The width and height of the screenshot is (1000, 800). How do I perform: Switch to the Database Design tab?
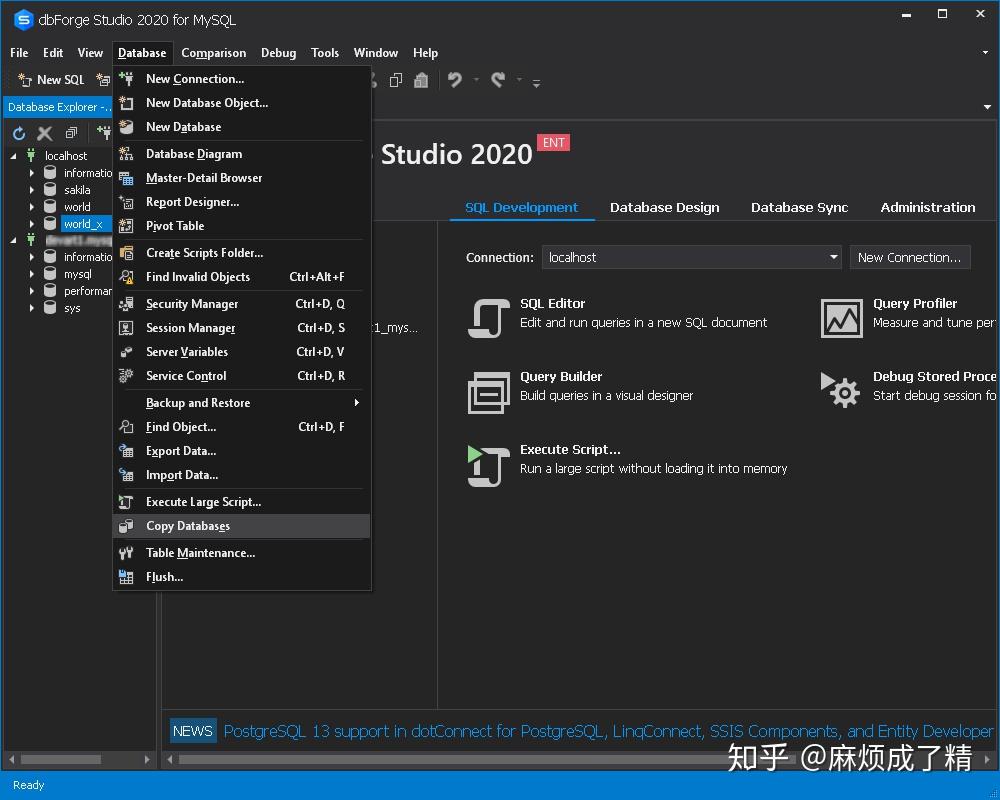(x=664, y=207)
